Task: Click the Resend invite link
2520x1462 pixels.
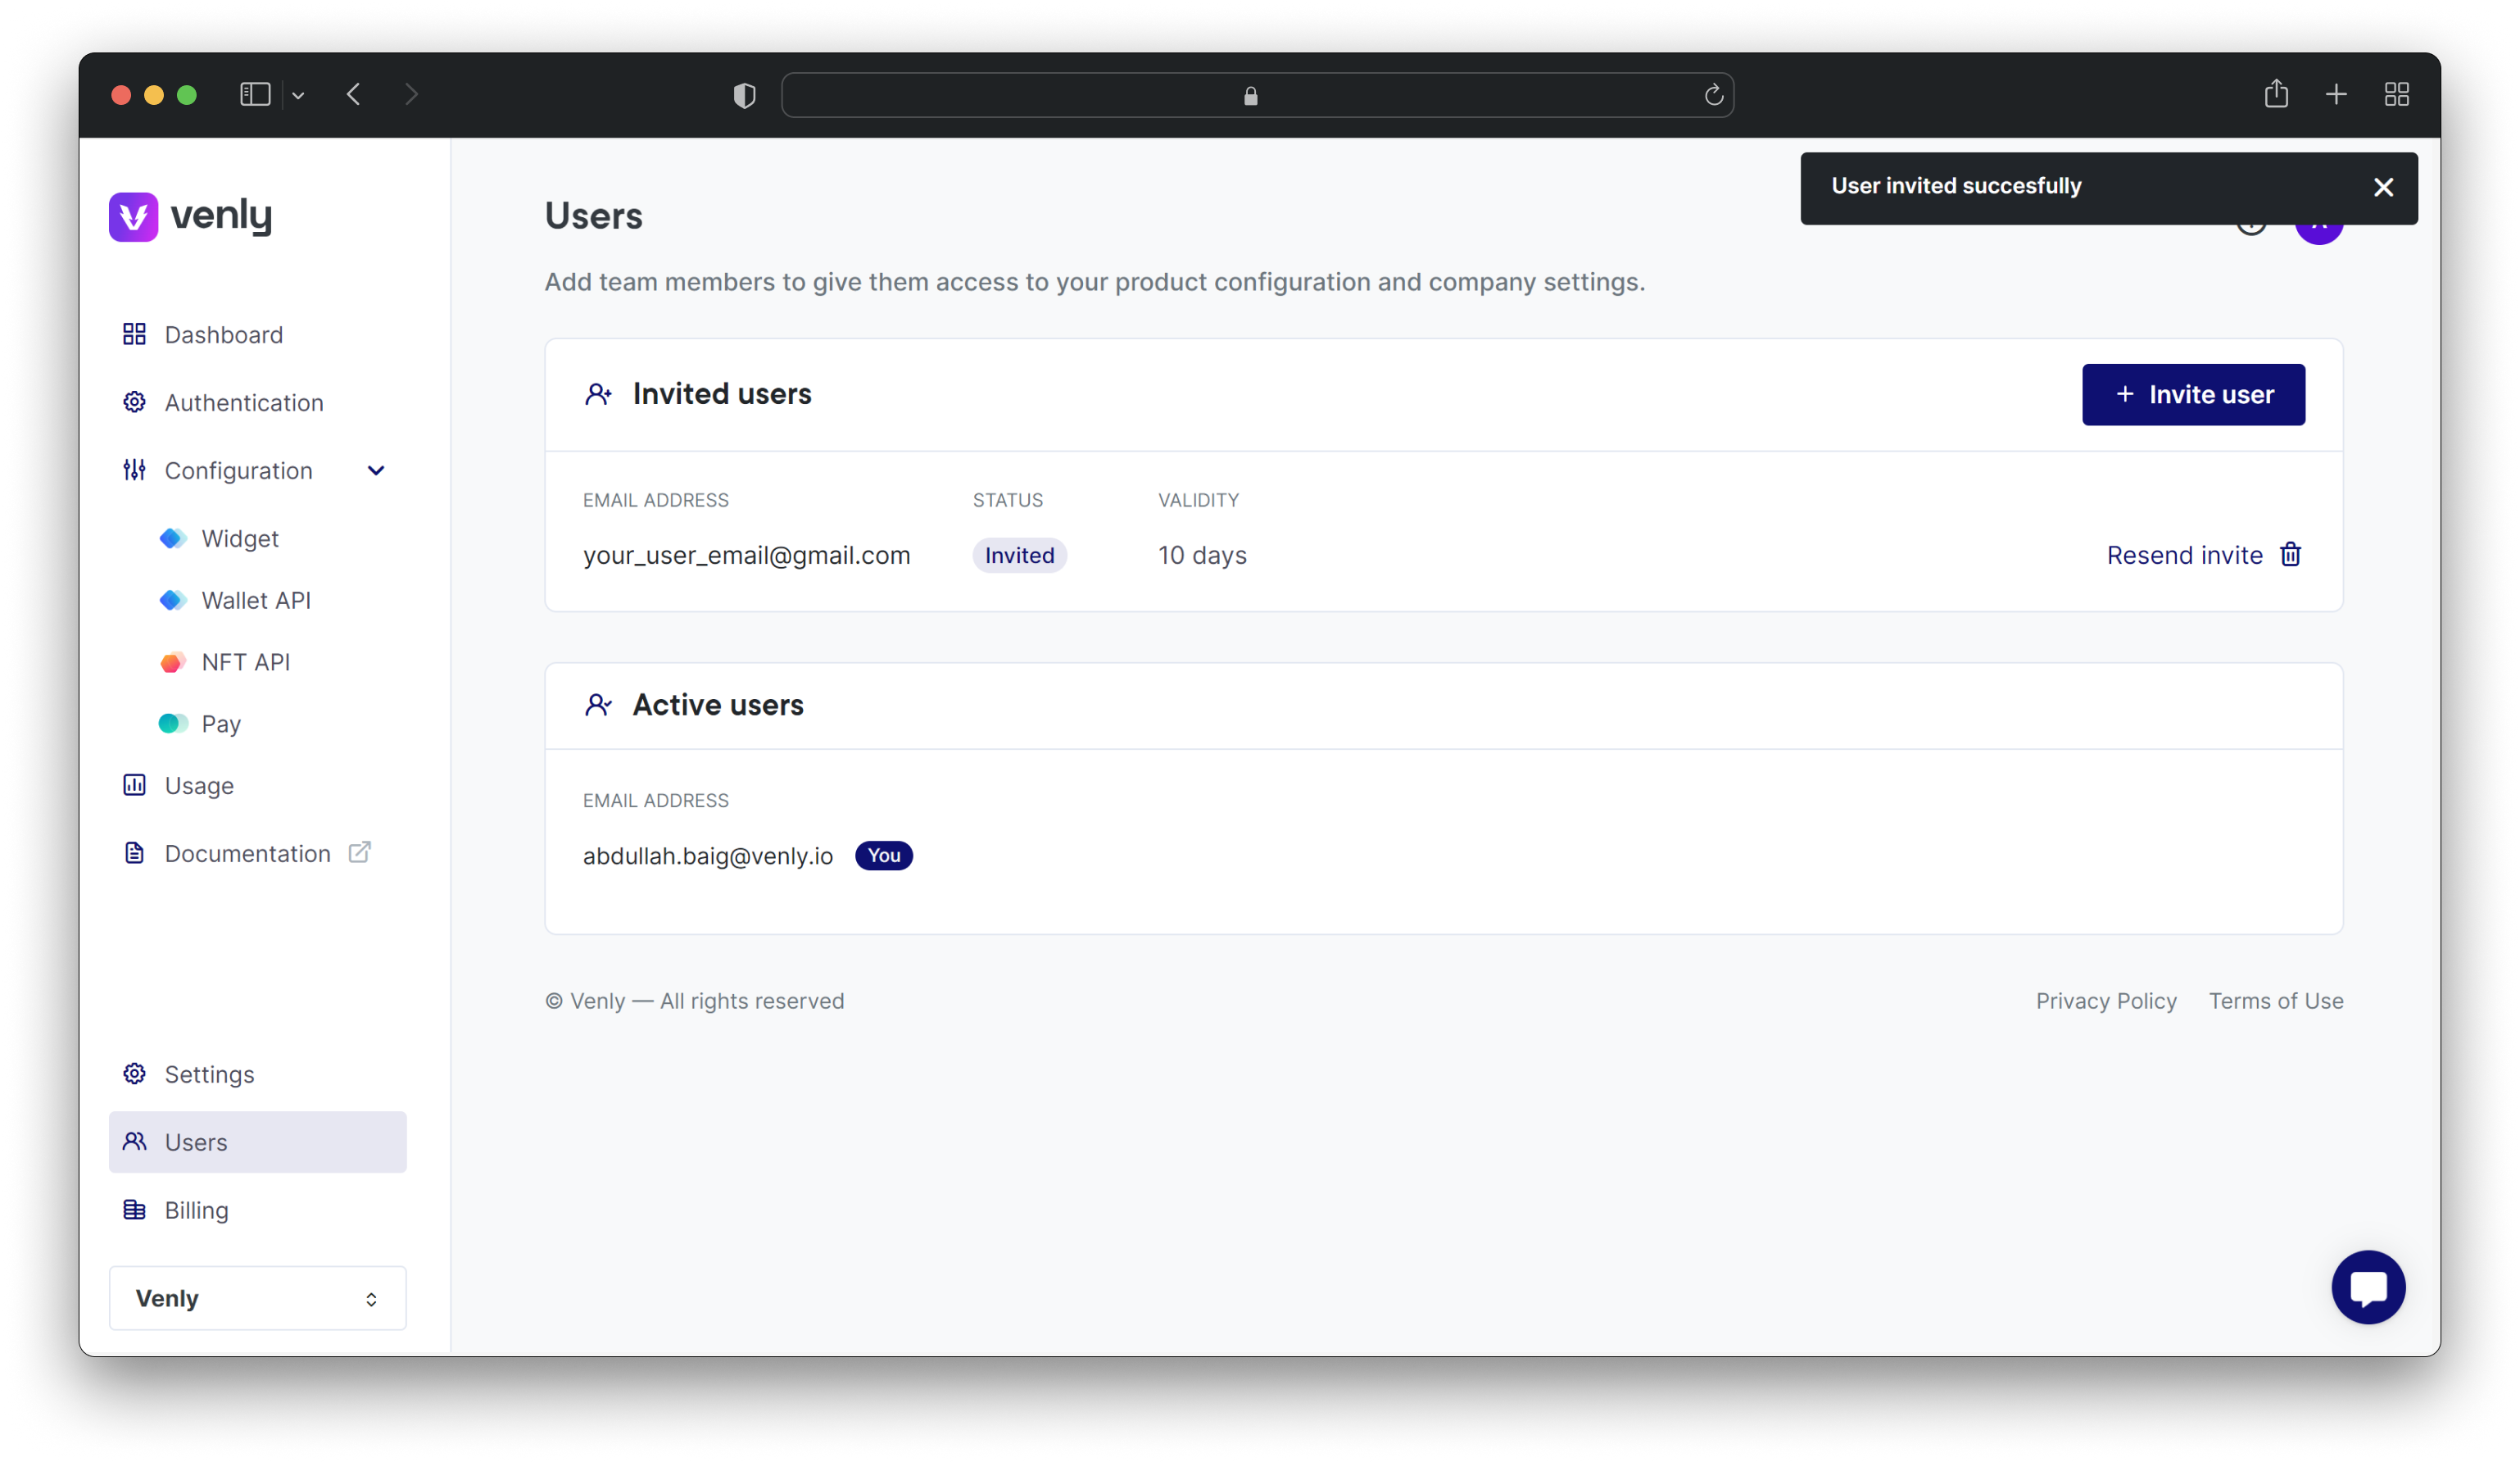Action: [2182, 553]
